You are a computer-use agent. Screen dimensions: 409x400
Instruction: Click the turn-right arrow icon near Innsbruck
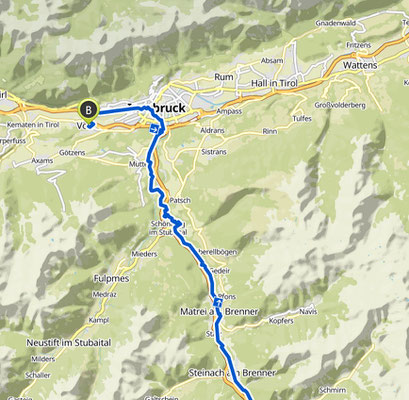[154, 128]
